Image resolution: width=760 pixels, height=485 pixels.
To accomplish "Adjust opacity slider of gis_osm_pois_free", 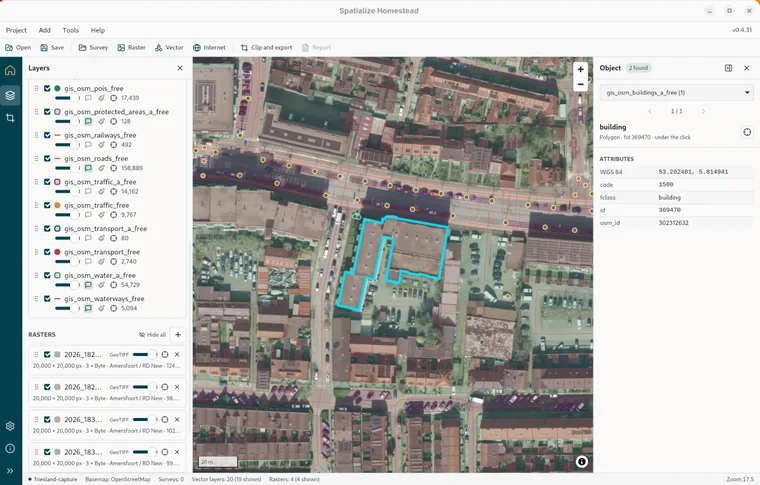I will [x=67, y=98].
